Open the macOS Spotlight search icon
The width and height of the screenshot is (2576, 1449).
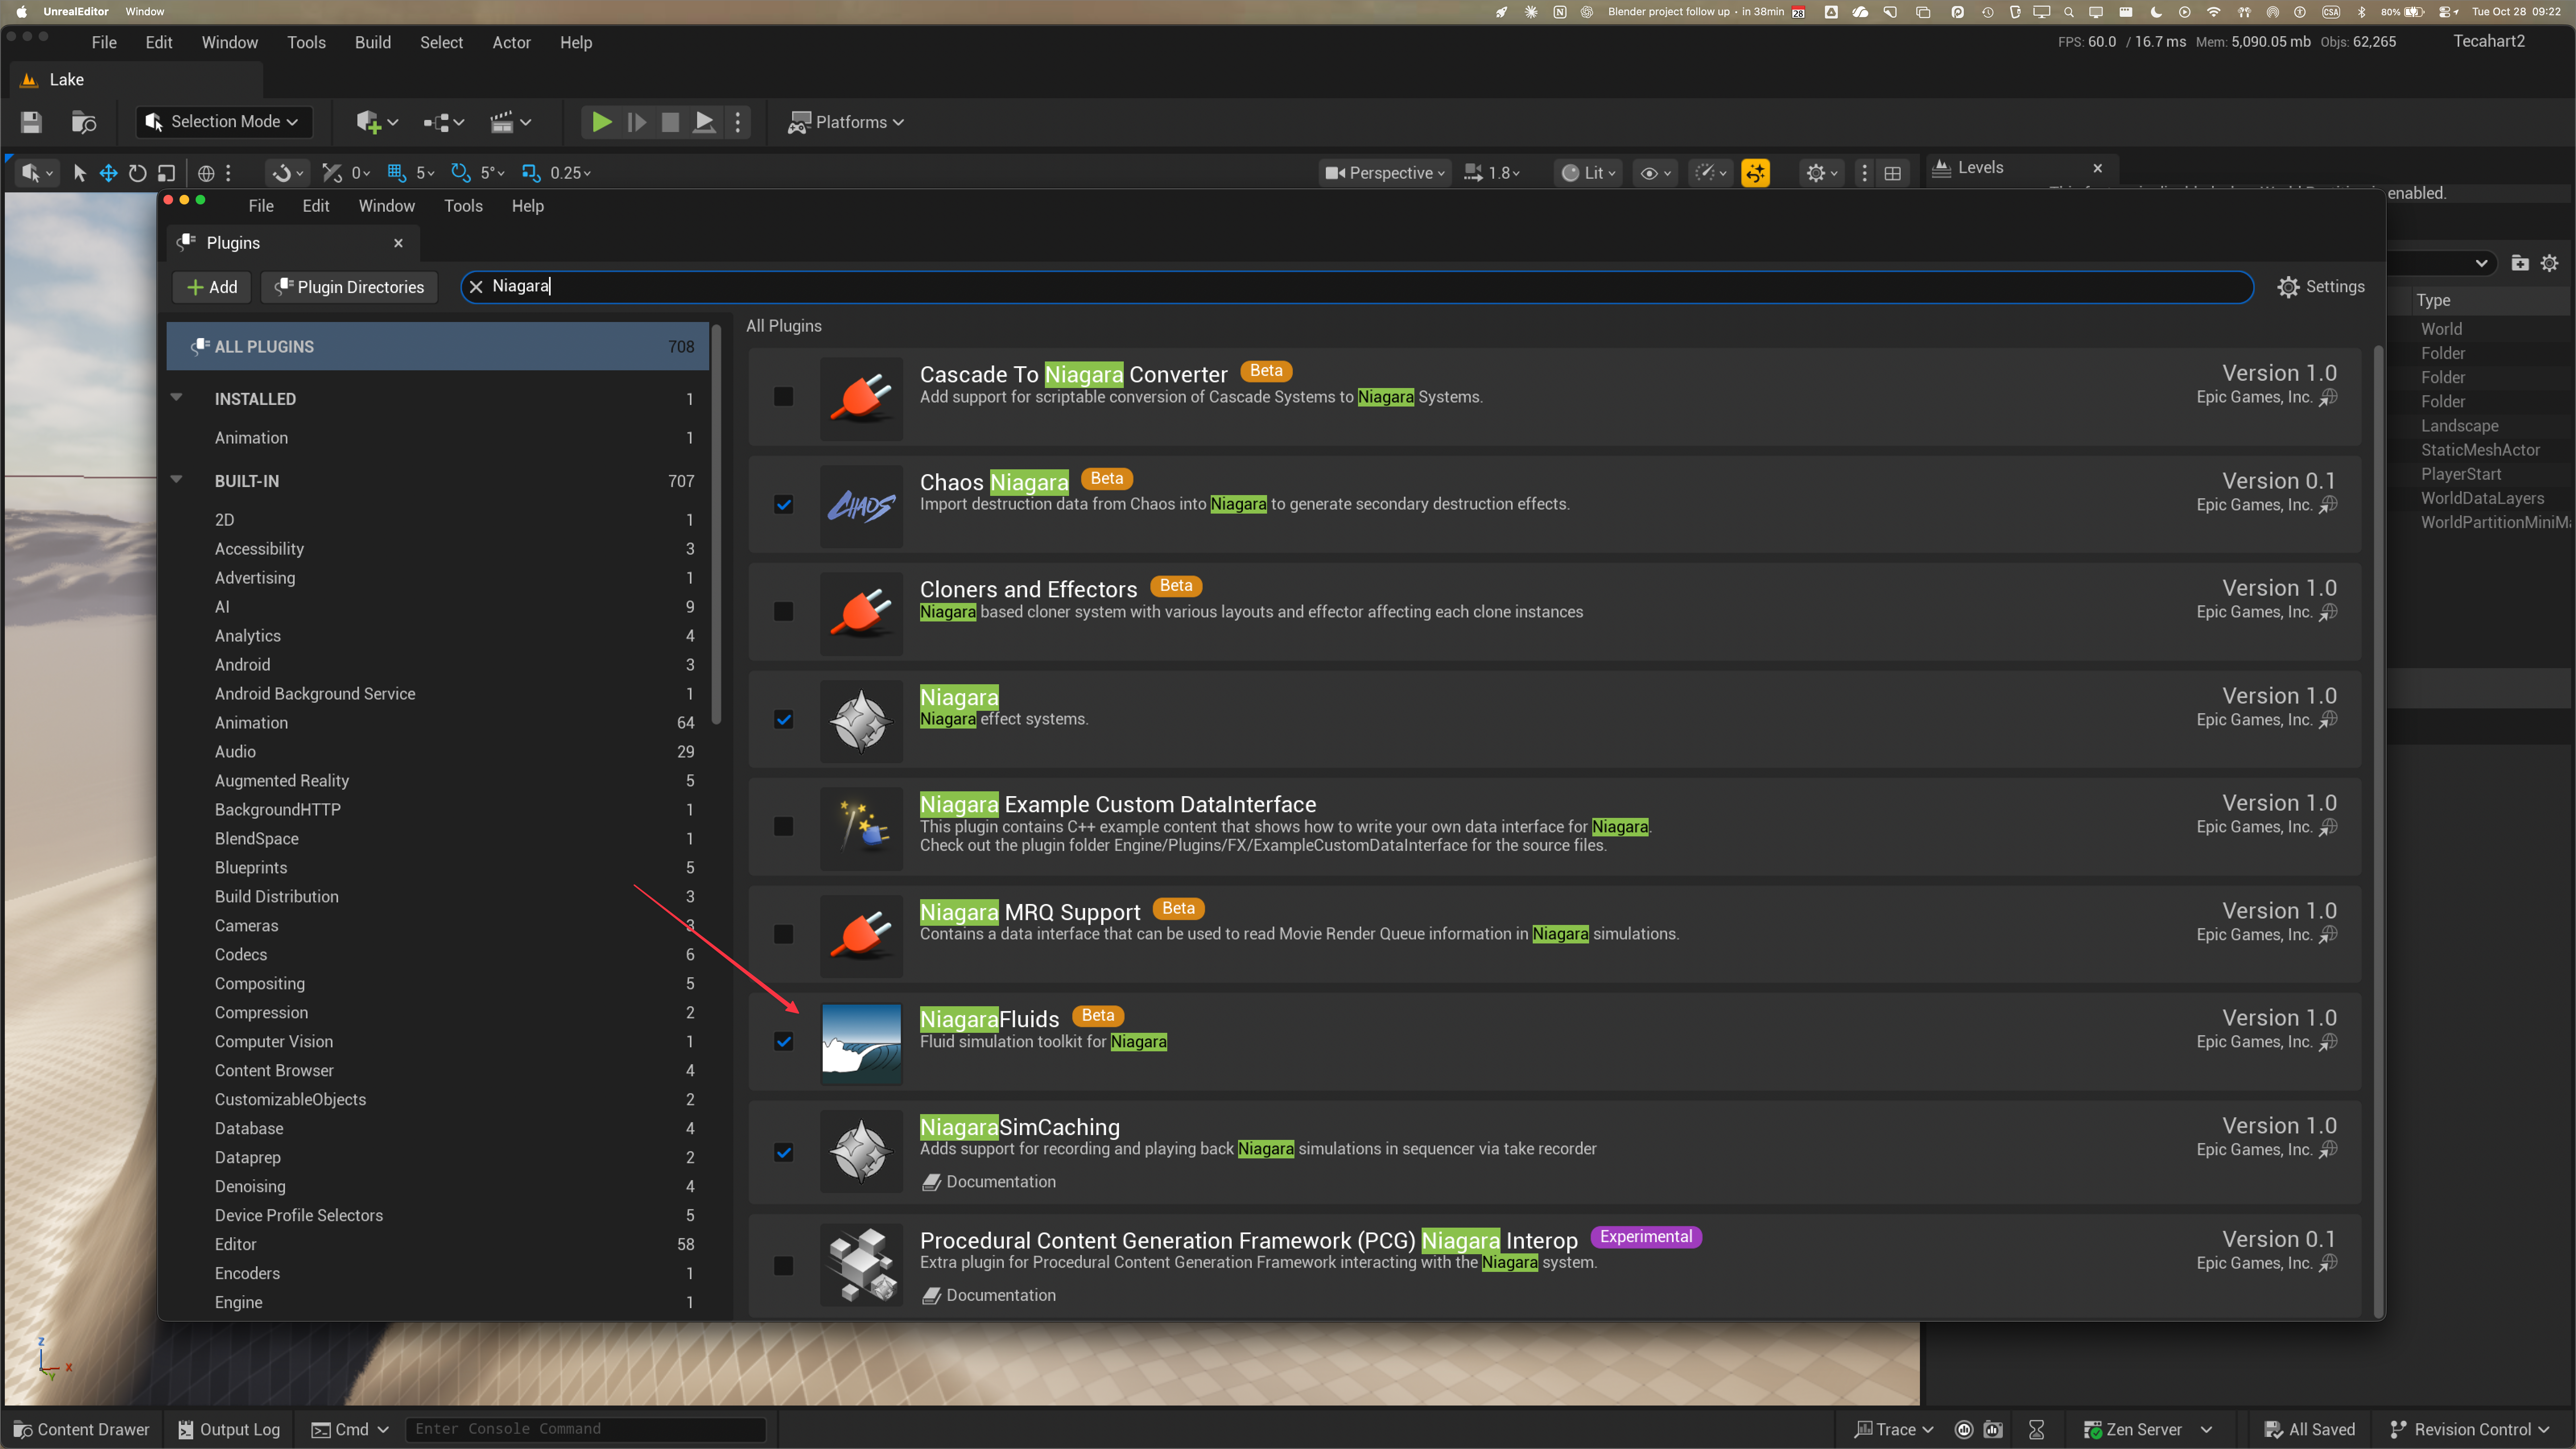tap(2068, 12)
